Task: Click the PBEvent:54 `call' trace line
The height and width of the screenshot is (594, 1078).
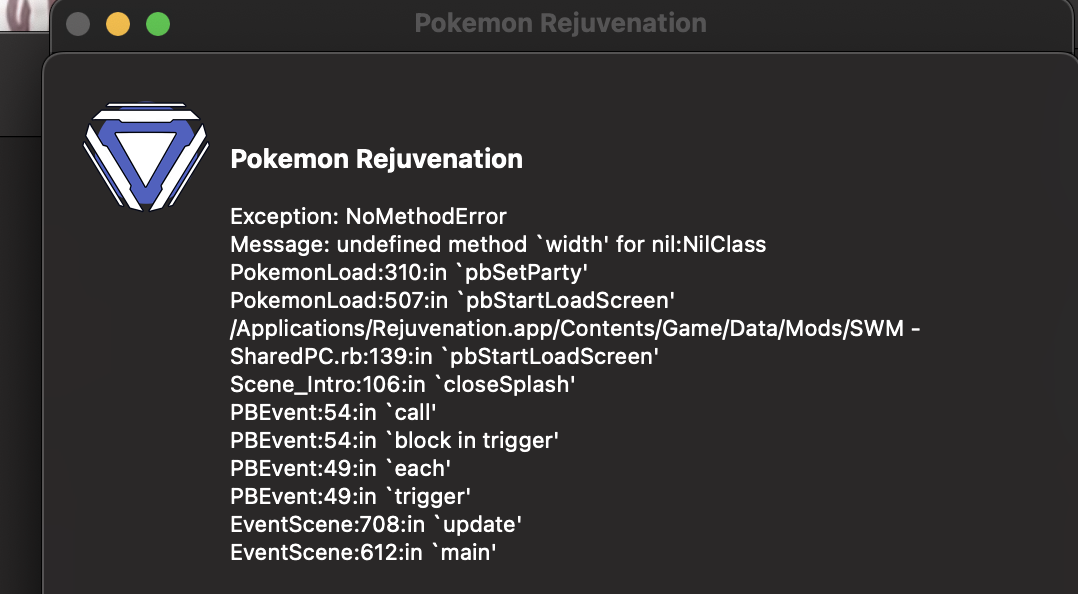Action: (x=333, y=413)
